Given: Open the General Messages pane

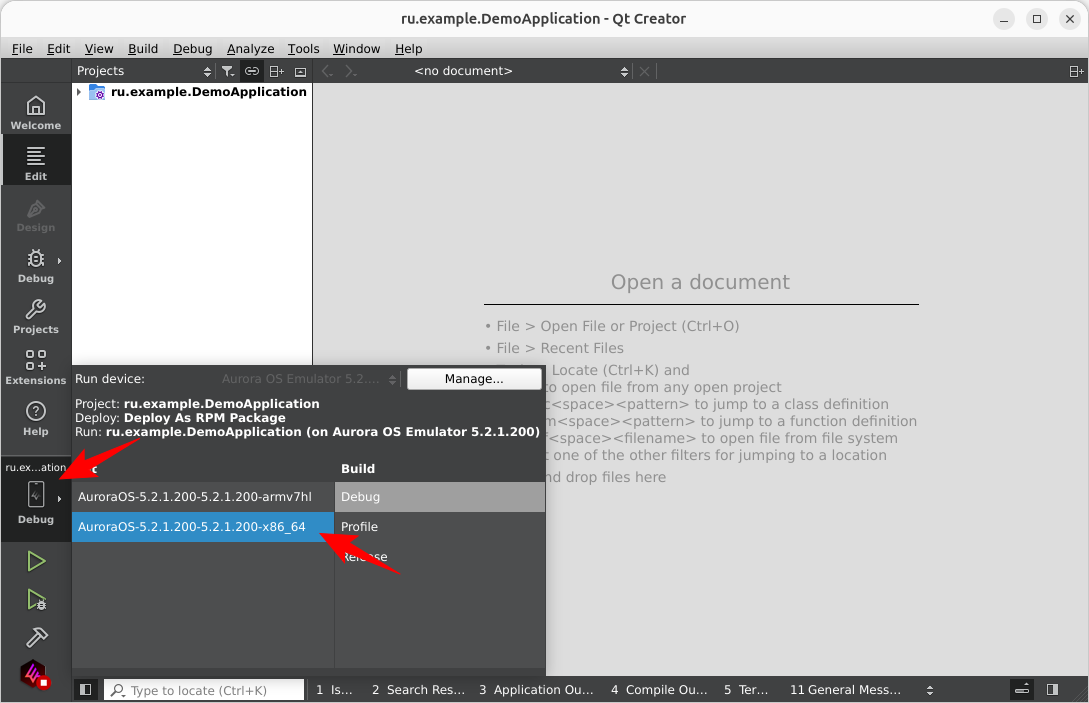Looking at the screenshot, I should click(845, 690).
